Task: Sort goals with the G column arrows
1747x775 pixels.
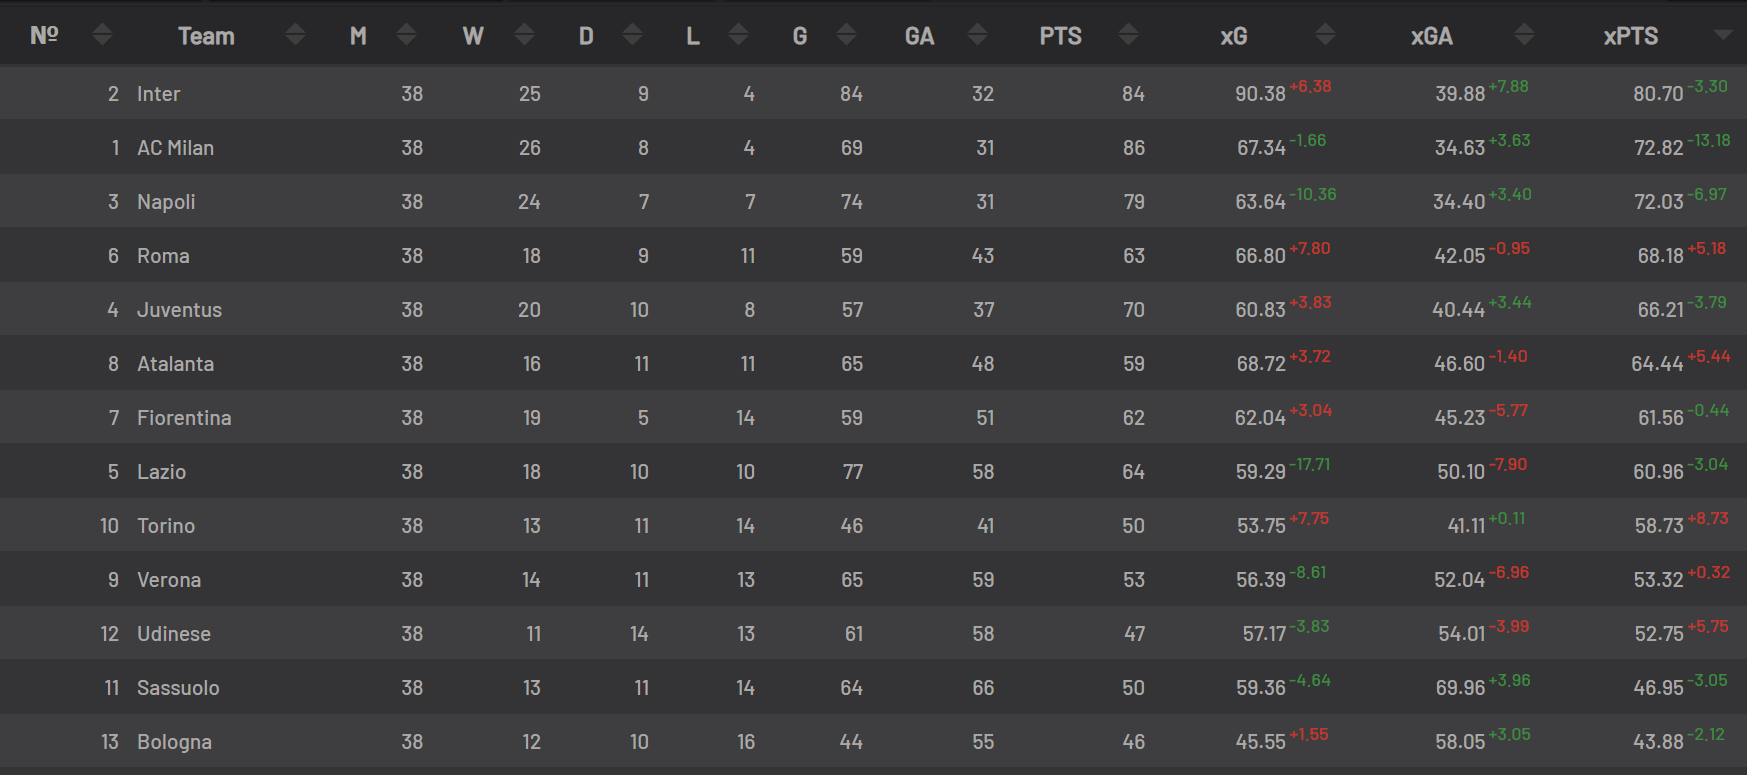Action: point(846,35)
